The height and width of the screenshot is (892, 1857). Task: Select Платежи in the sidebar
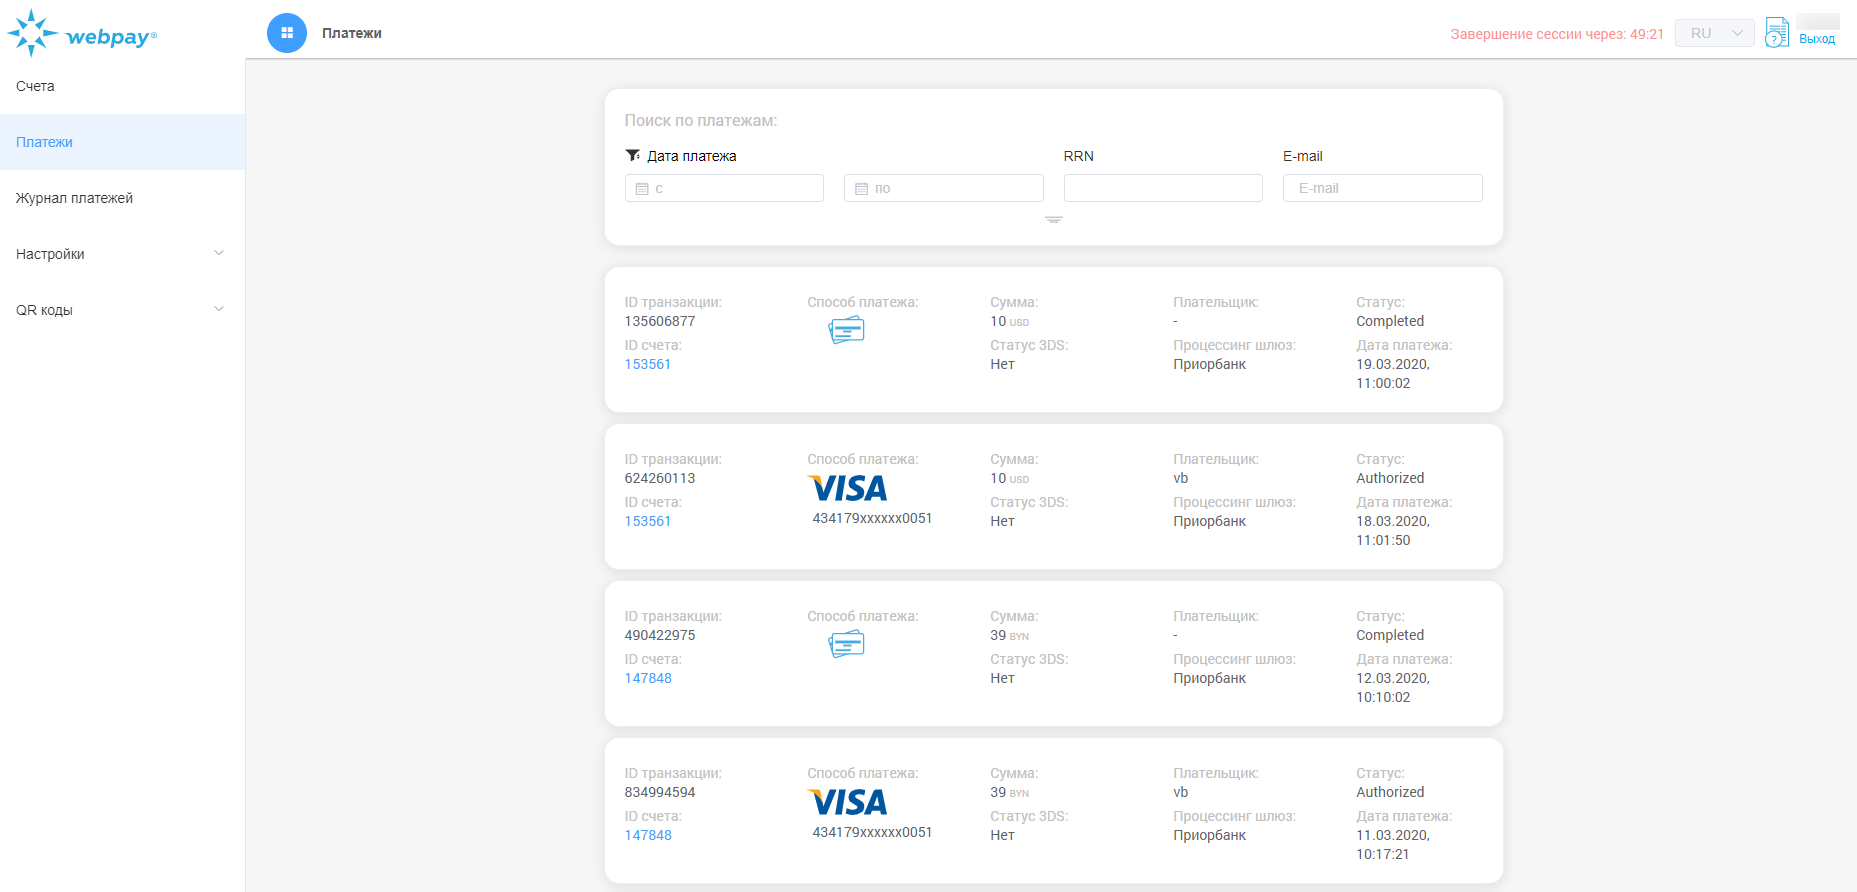click(x=45, y=142)
